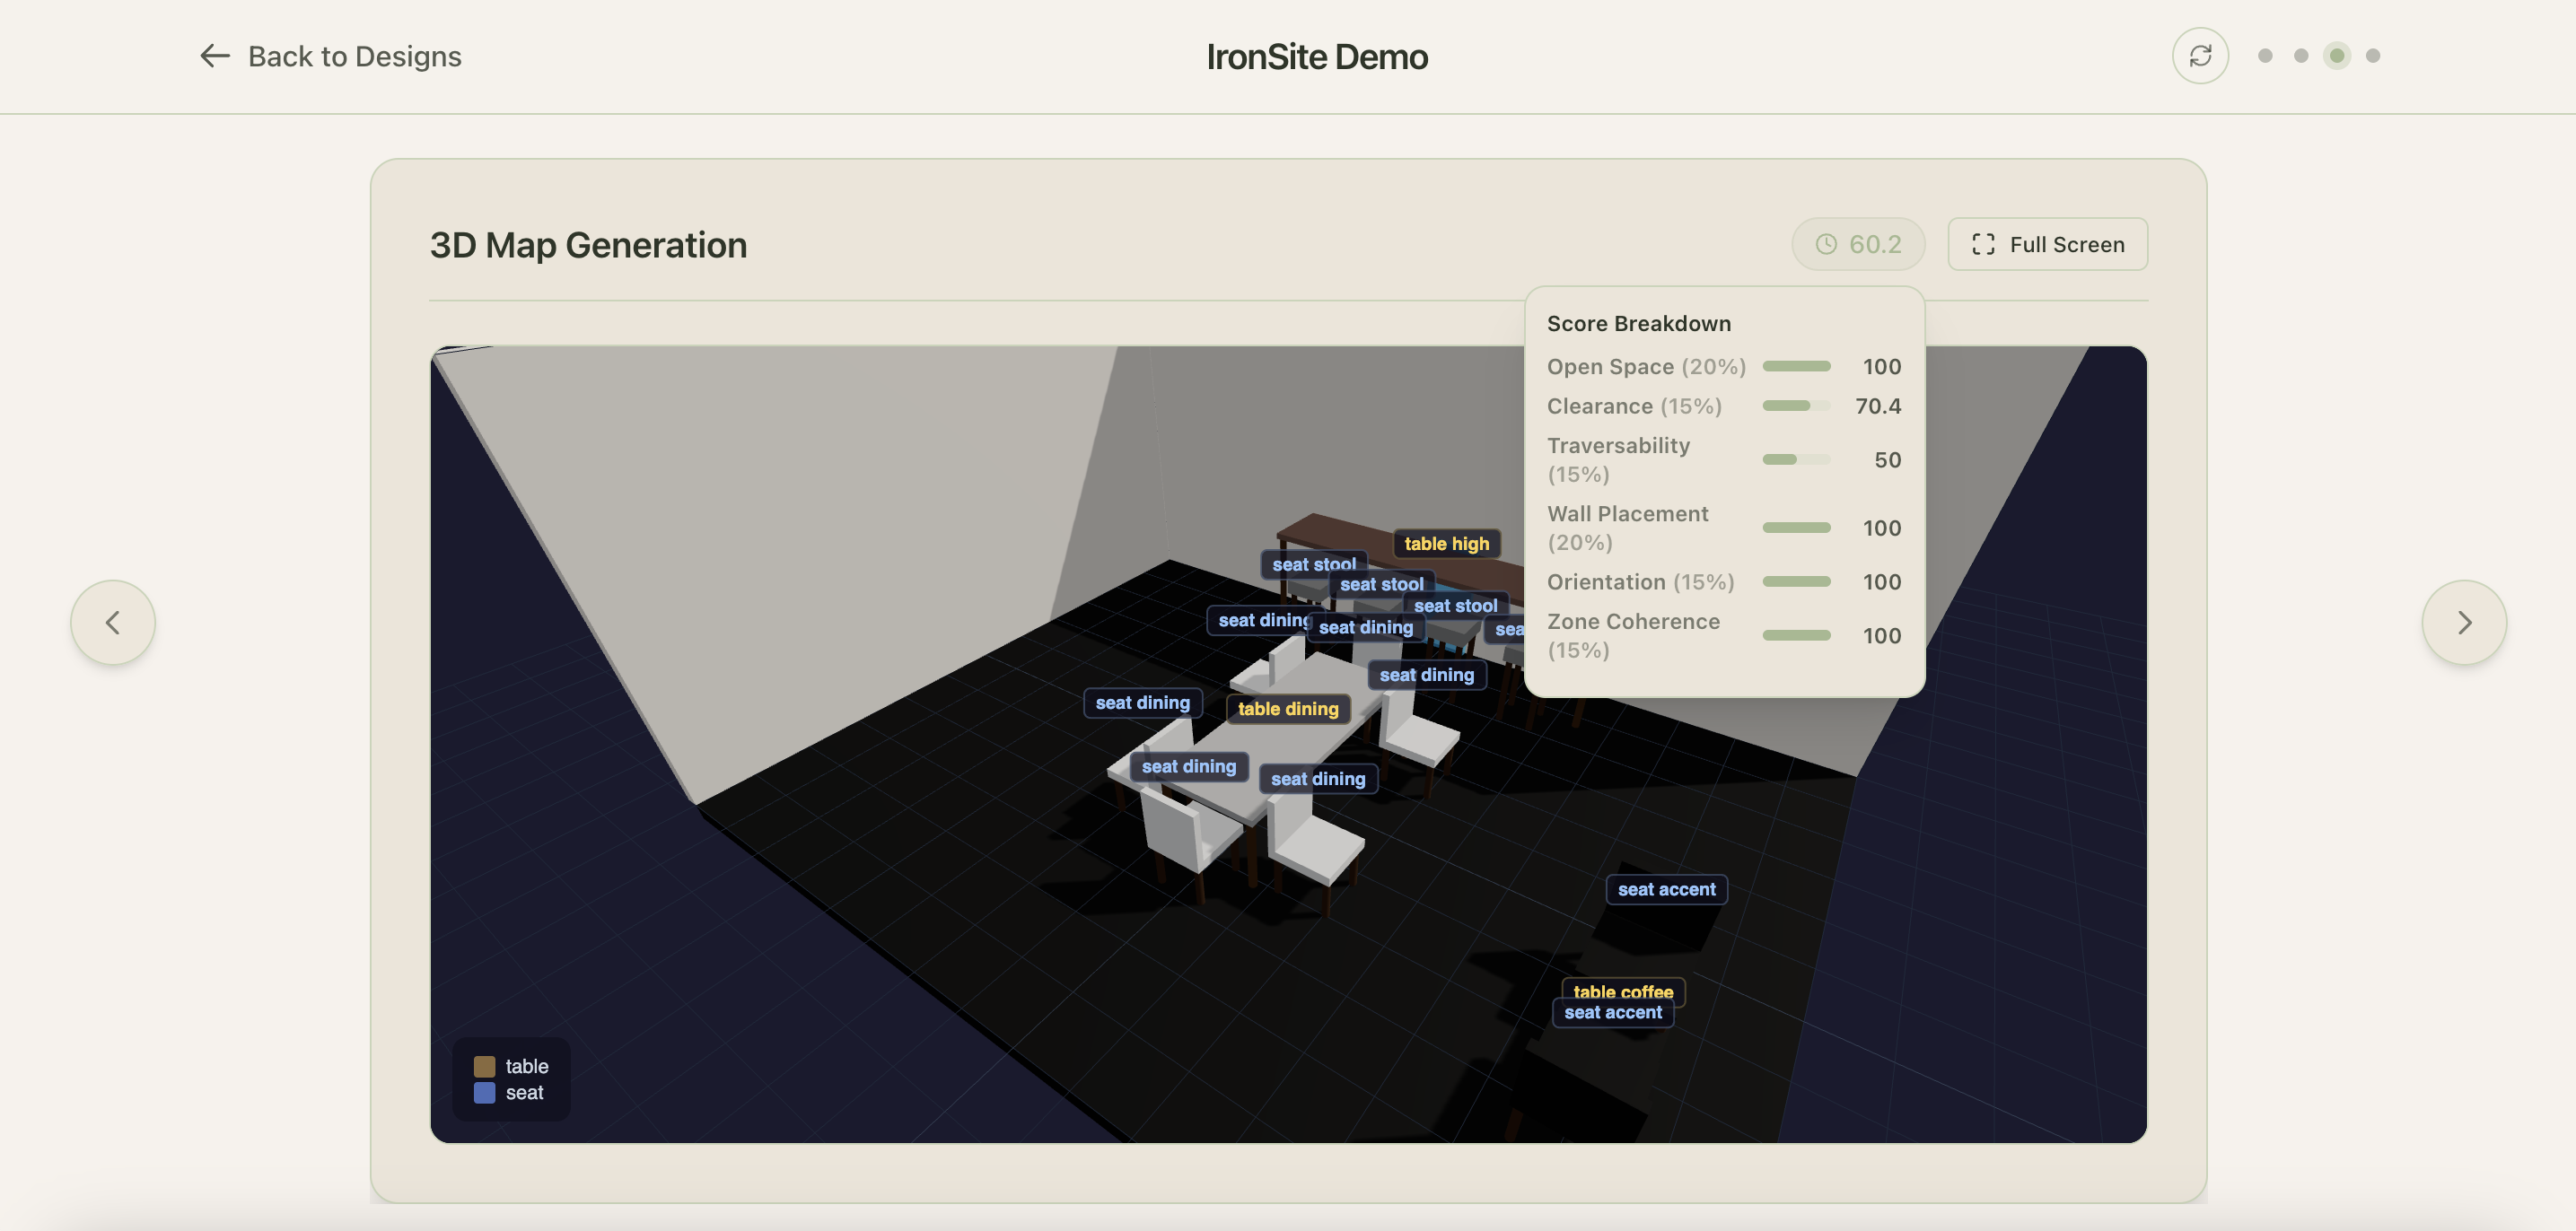The image size is (2576, 1231).
Task: Select the table coffee label
Action: click(1622, 988)
